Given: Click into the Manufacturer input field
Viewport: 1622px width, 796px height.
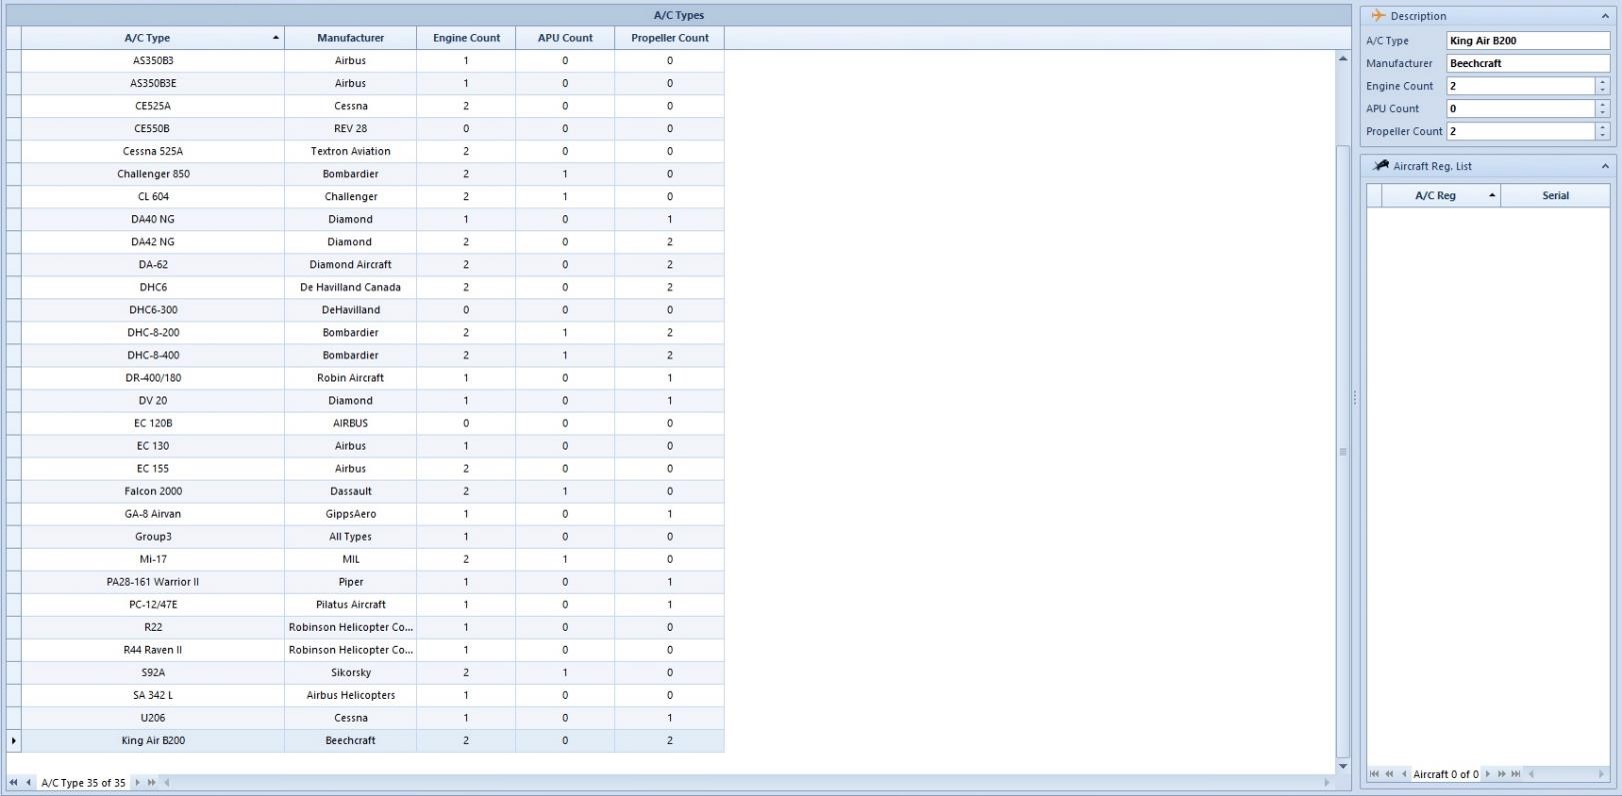Looking at the screenshot, I should click(1528, 63).
